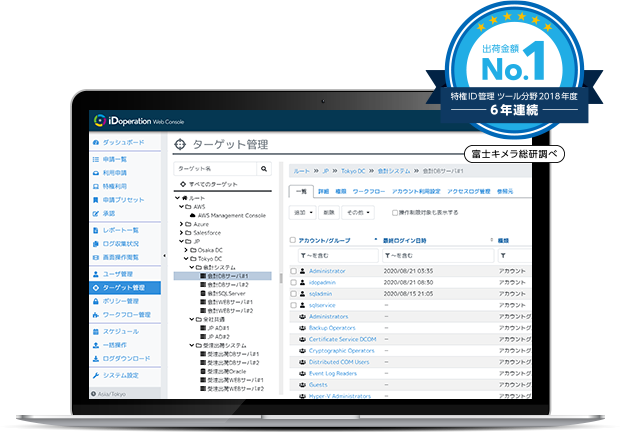Open the idopadmin account link
Screen dimensions: 620x433
click(x=322, y=283)
